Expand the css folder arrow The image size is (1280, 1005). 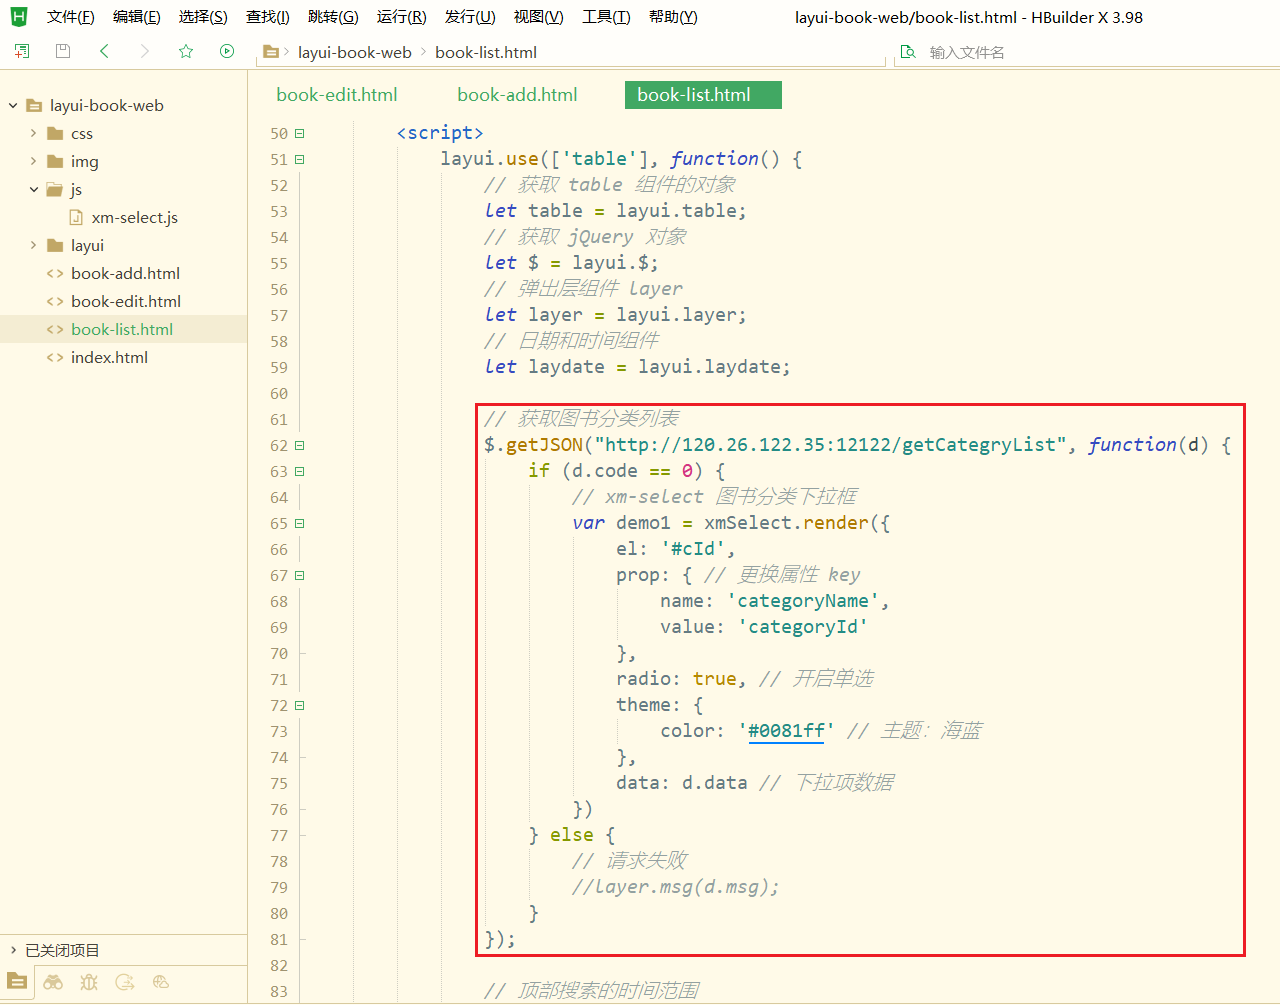33,133
